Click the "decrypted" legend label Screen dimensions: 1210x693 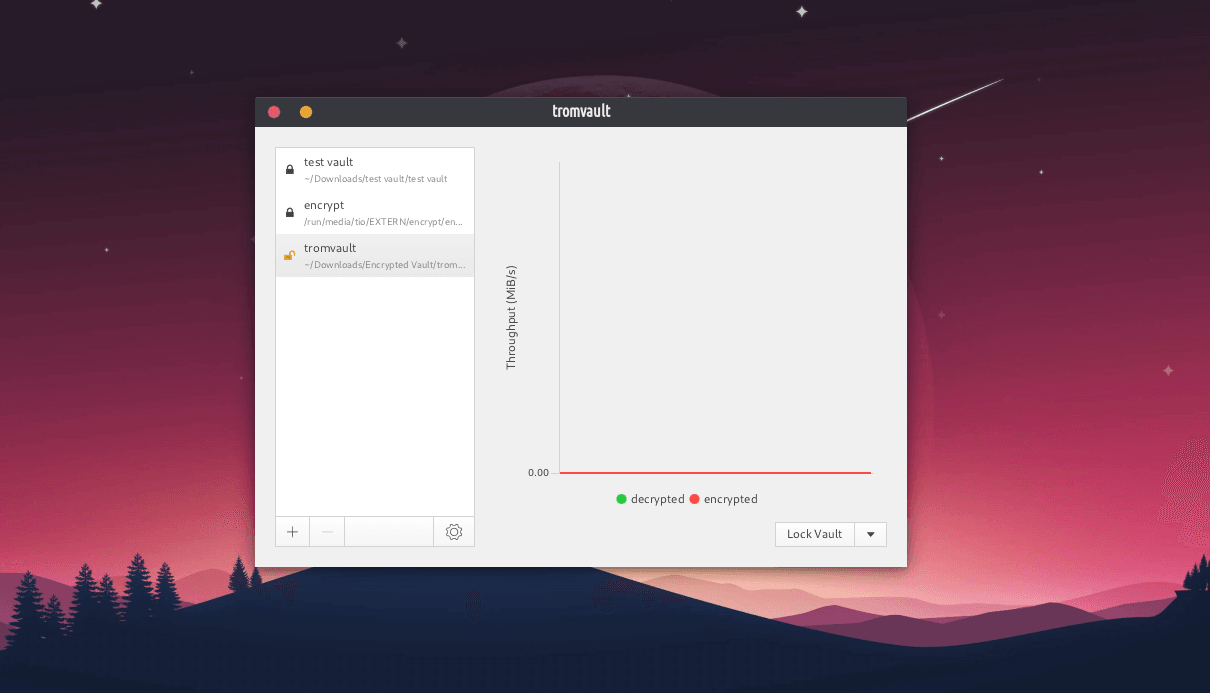coord(657,499)
